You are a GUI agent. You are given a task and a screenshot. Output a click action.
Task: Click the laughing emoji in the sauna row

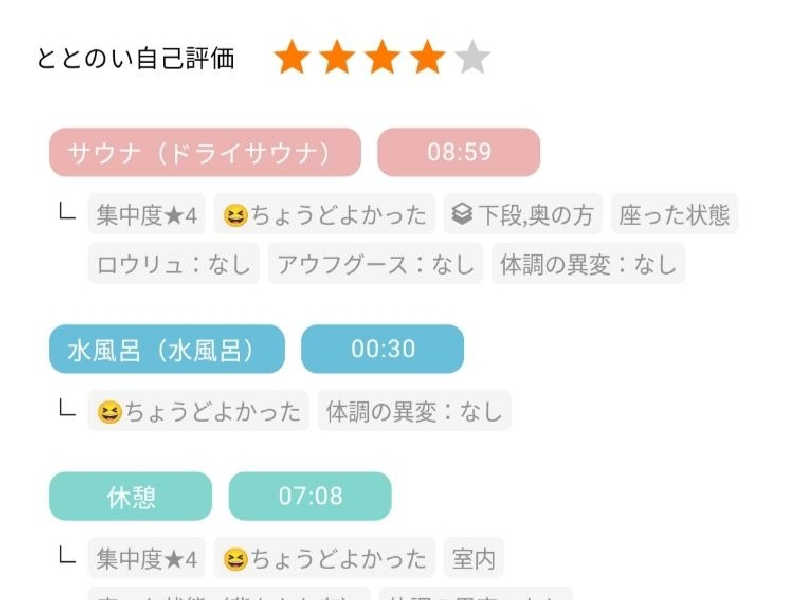point(236,215)
